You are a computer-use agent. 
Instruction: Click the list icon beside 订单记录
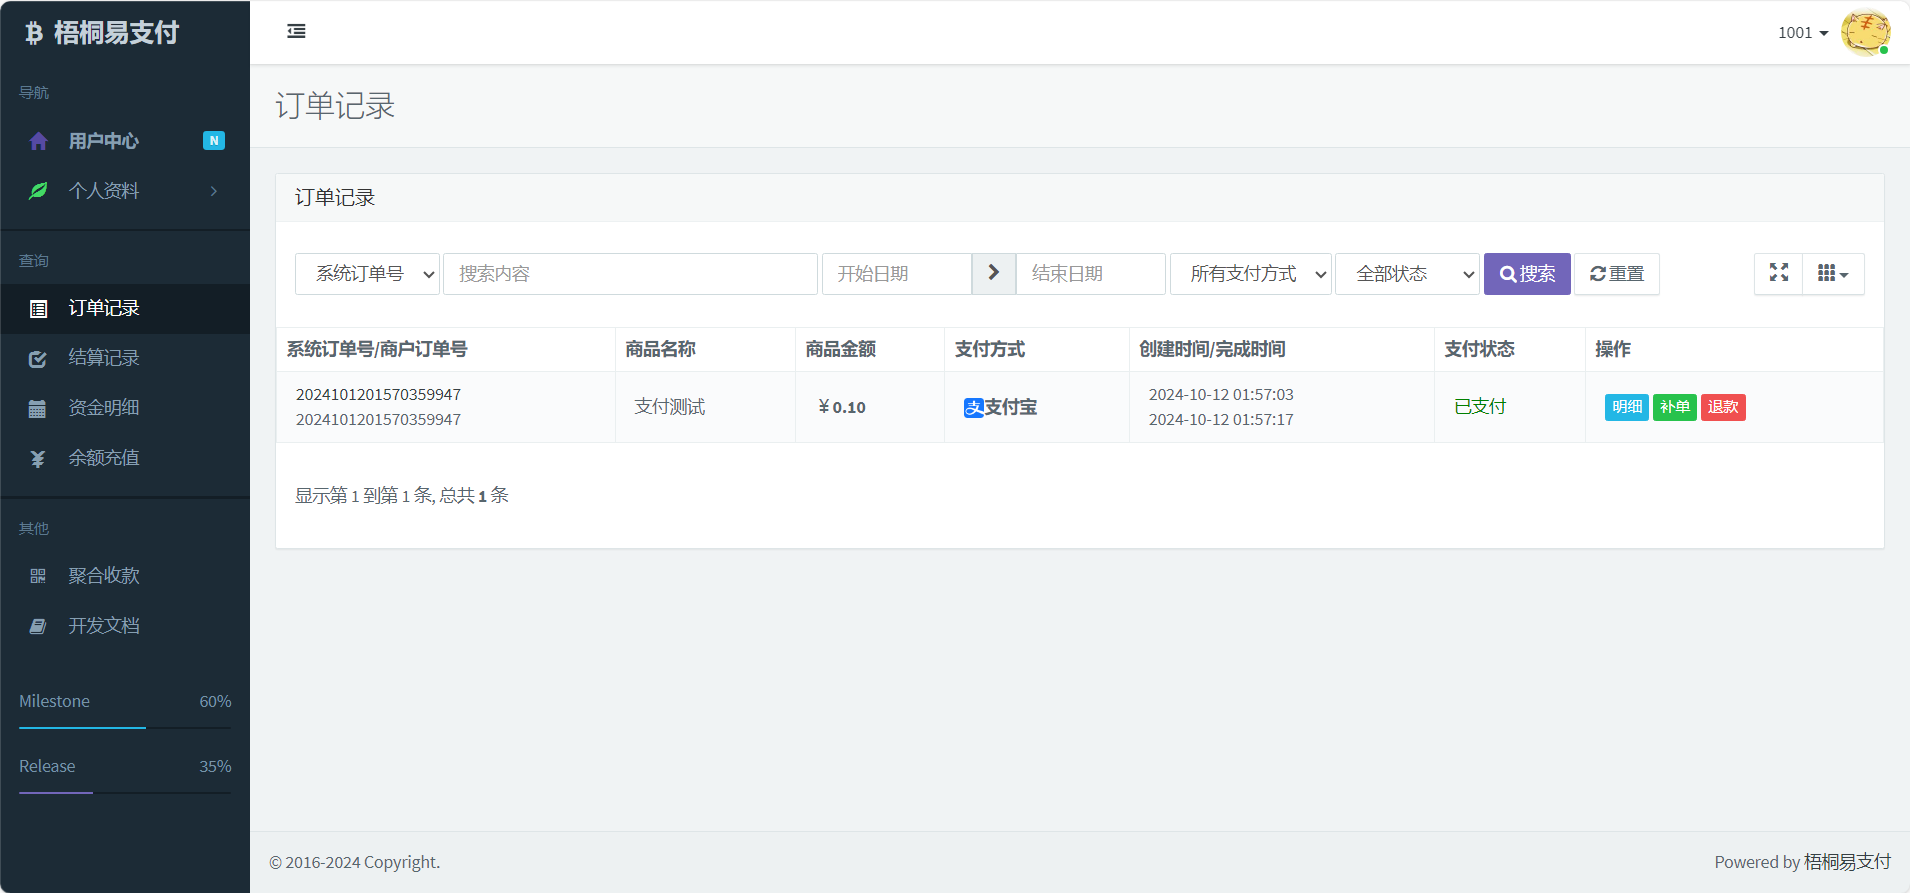pyautogui.click(x=38, y=309)
